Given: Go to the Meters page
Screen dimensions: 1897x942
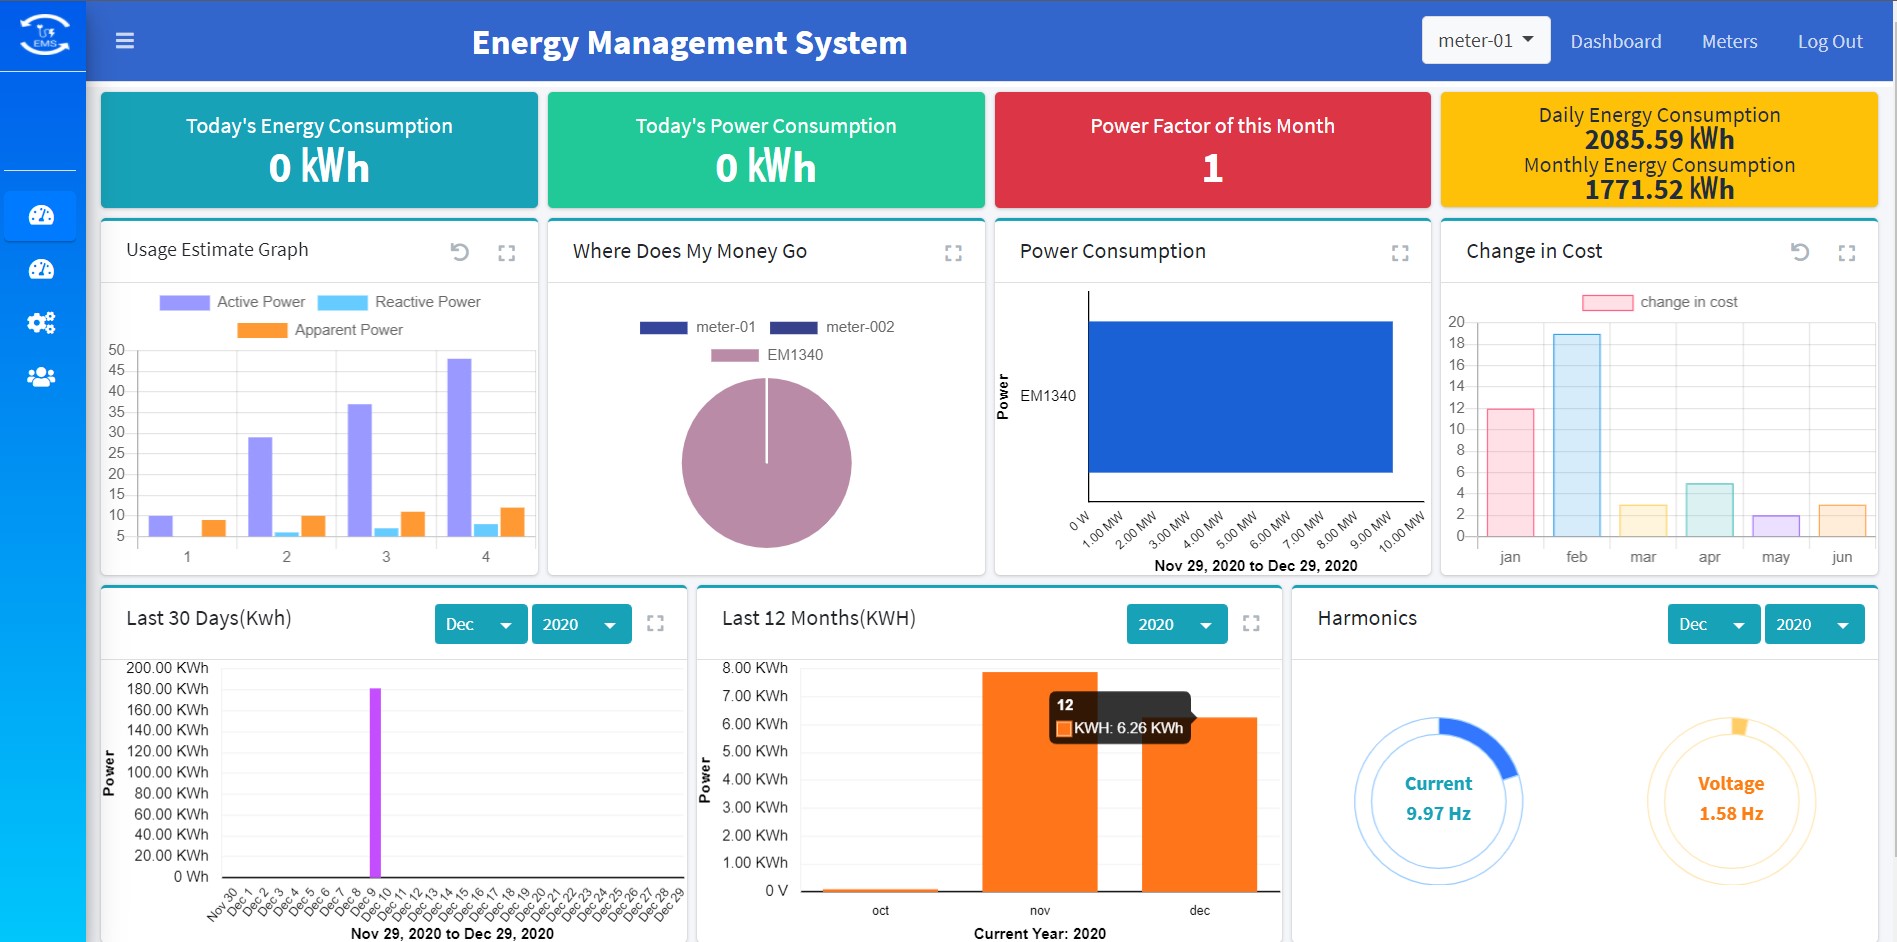Looking at the screenshot, I should coord(1729,41).
